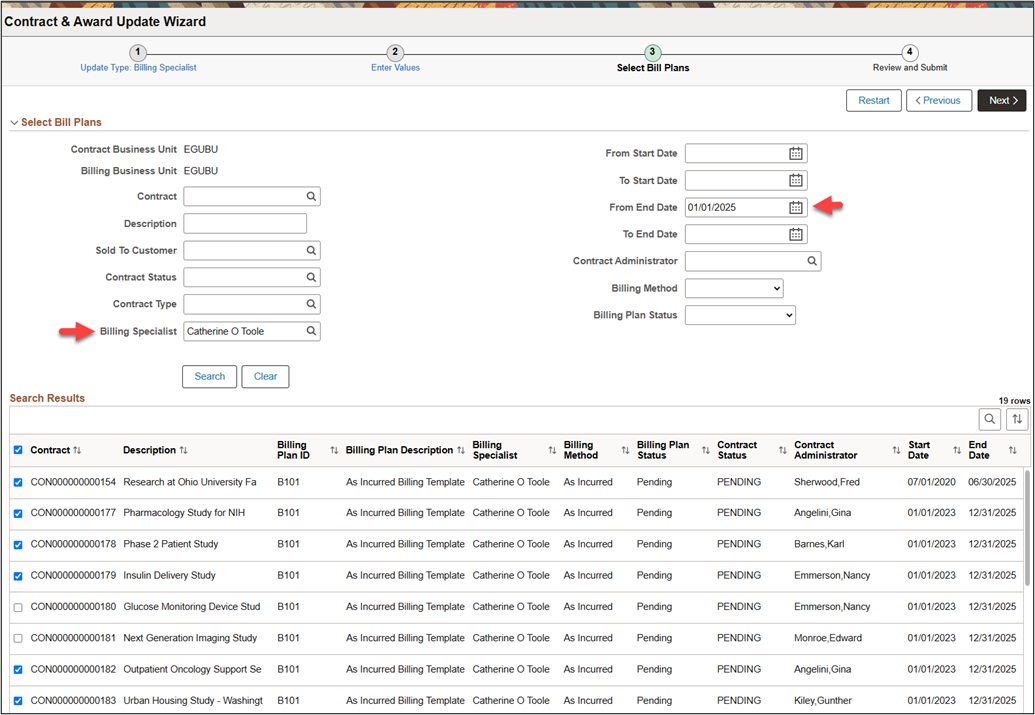Viewport: 1035px width, 715px height.
Task: Click into the Description text field
Action: (245, 224)
